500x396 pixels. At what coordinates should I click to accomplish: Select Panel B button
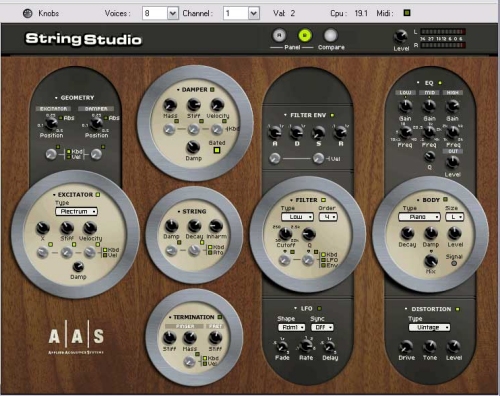(x=305, y=35)
